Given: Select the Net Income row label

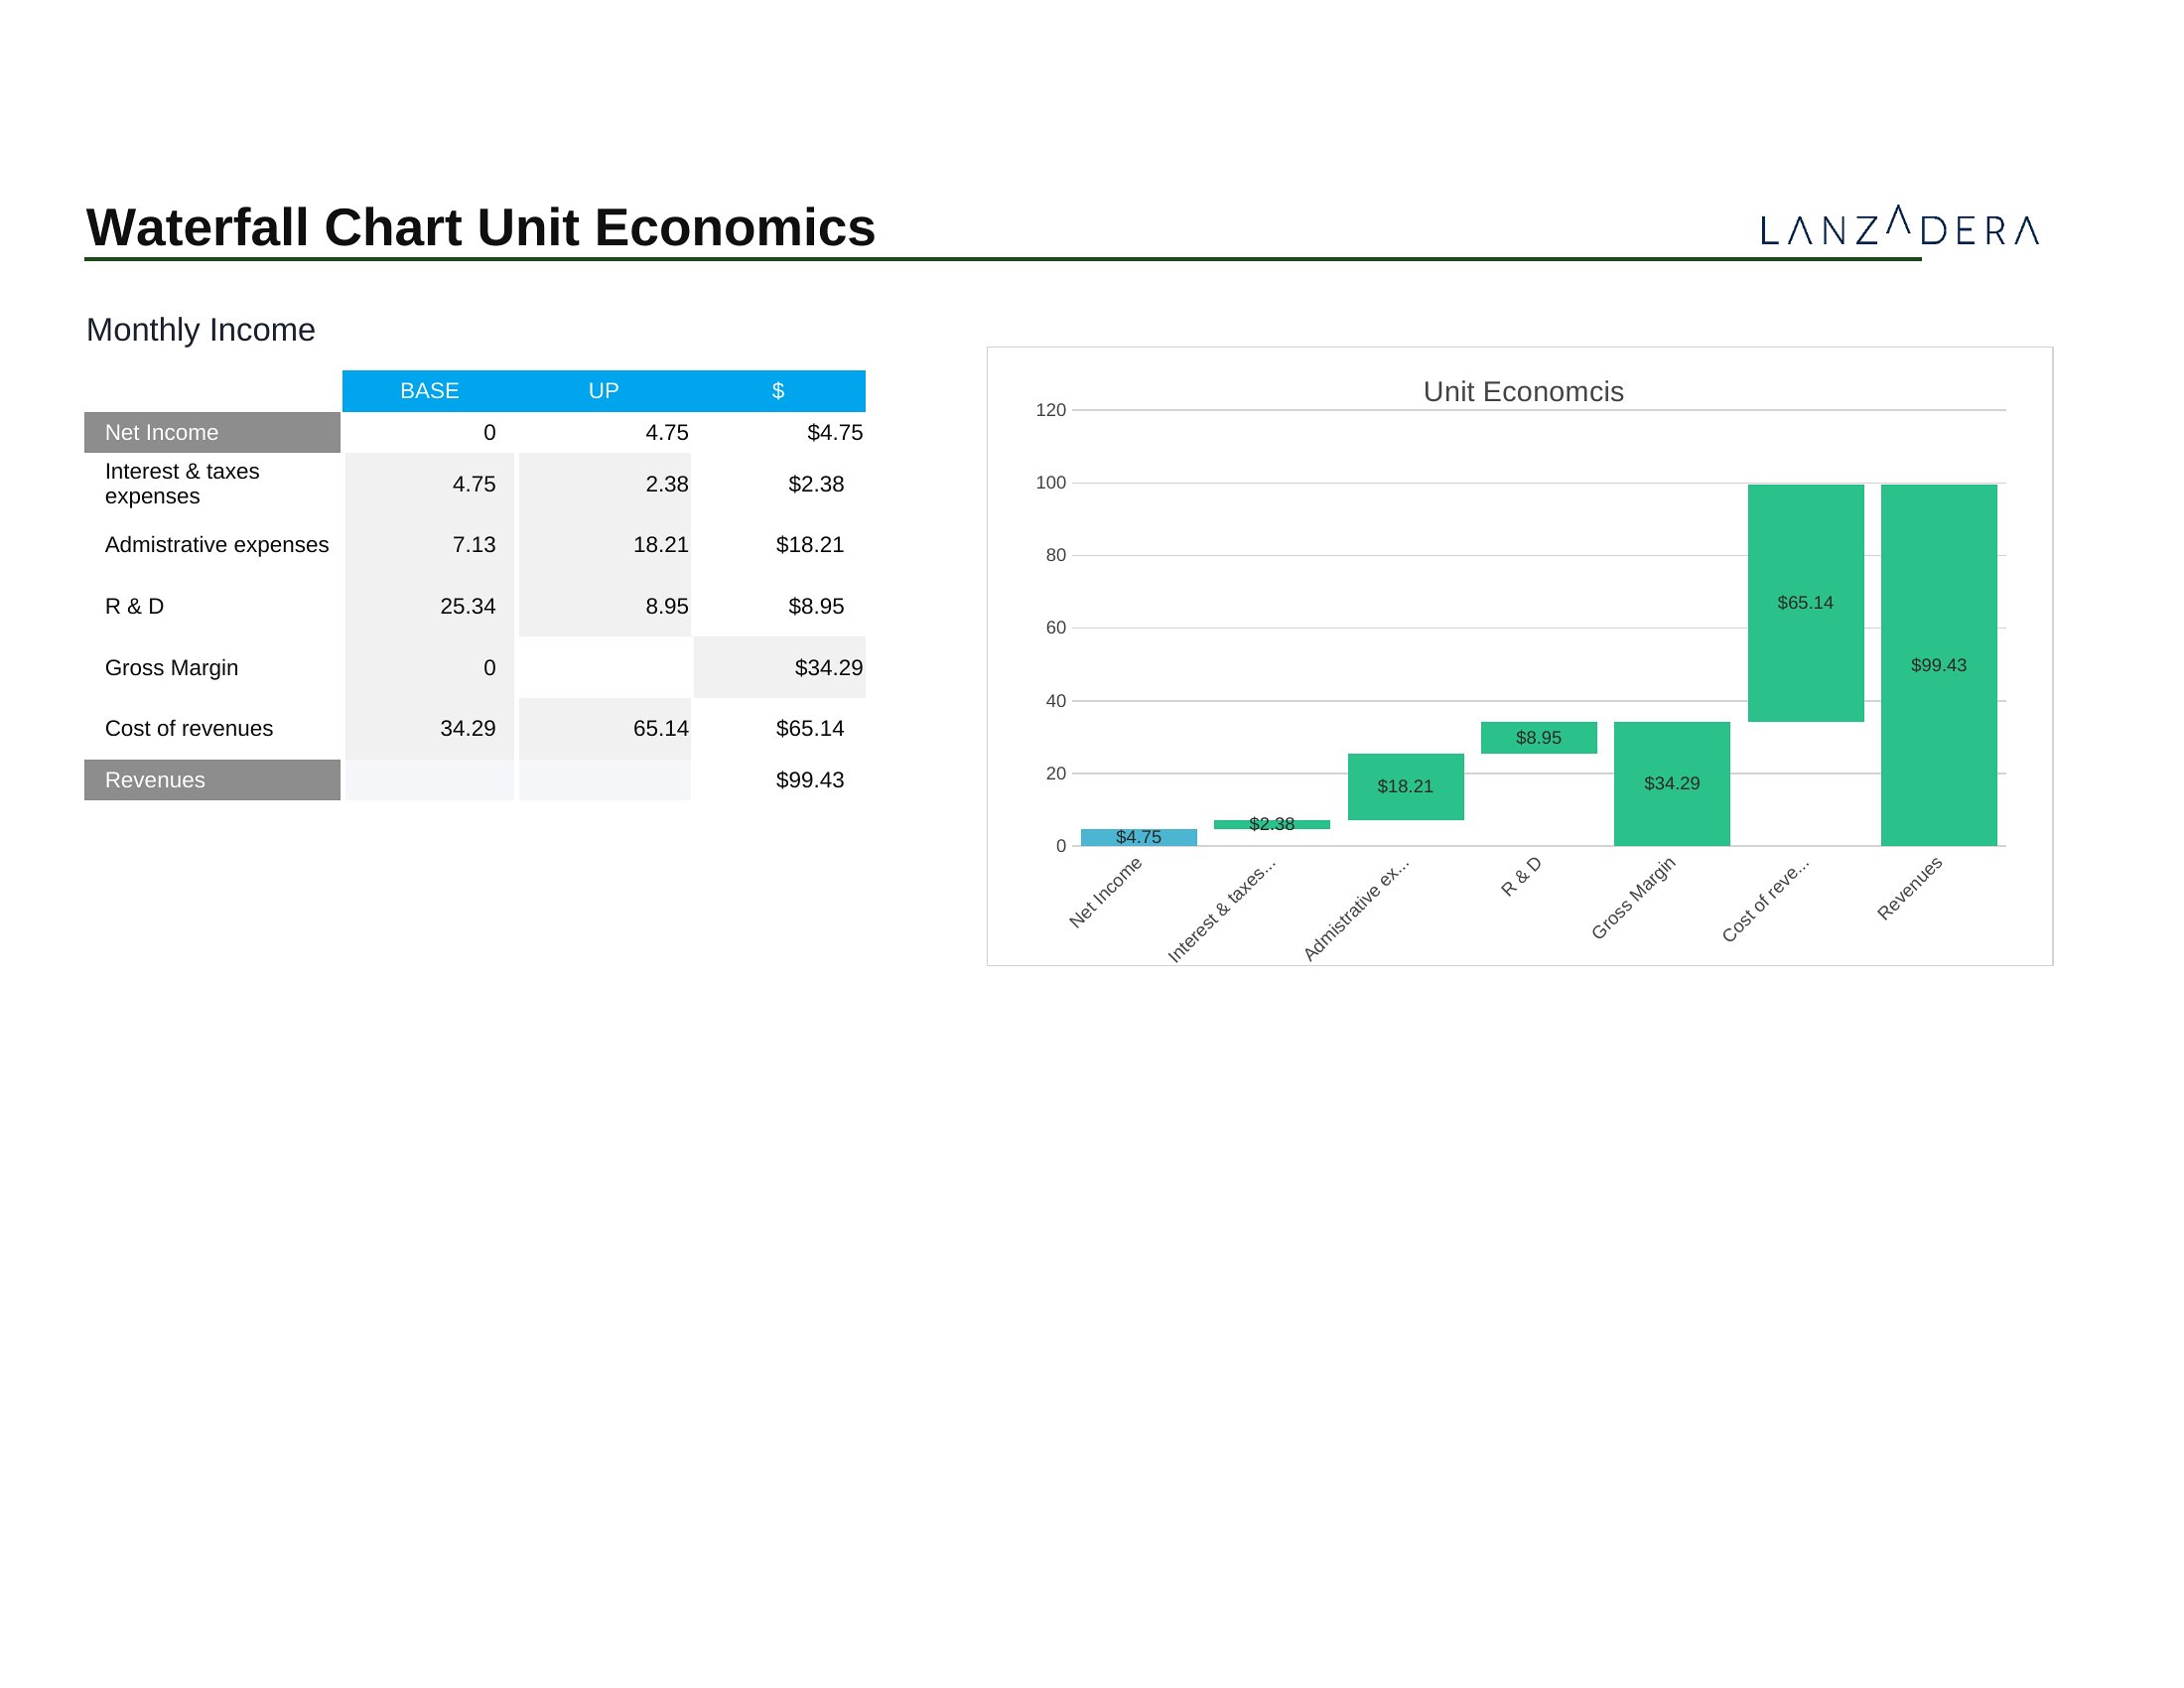Looking at the screenshot, I should pos(212,433).
